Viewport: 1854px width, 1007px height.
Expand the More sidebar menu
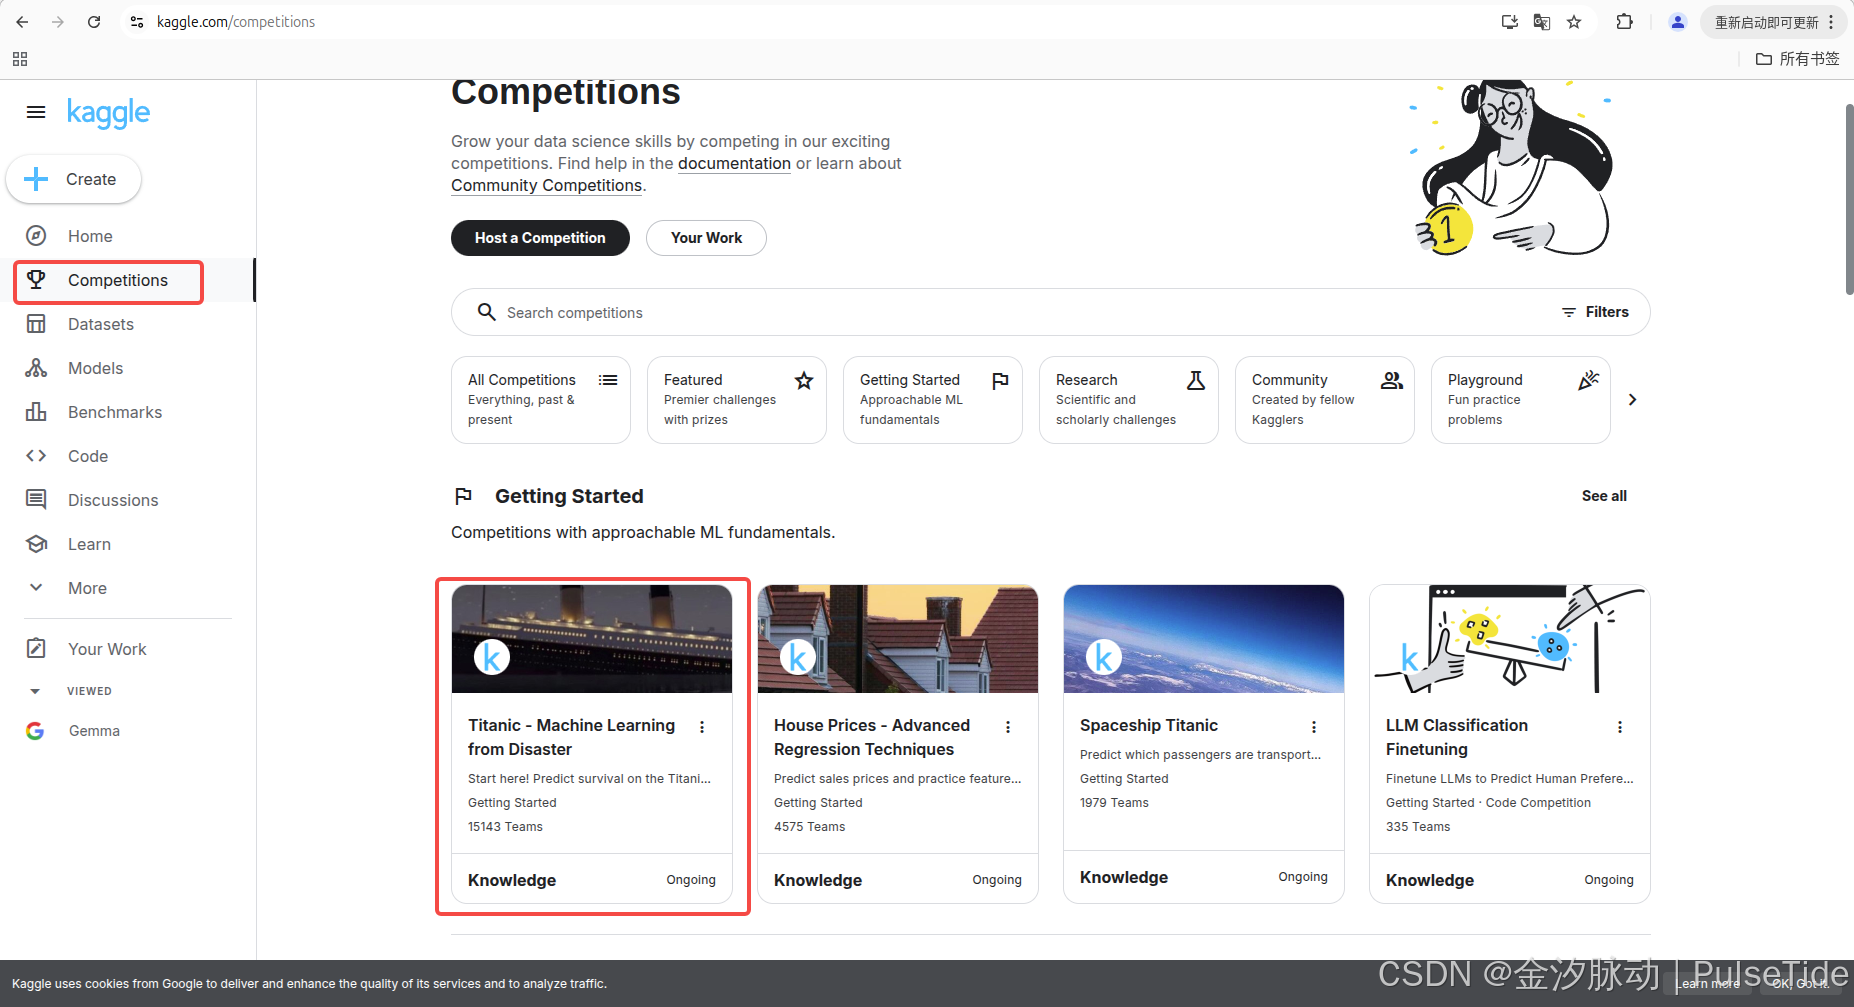point(87,588)
